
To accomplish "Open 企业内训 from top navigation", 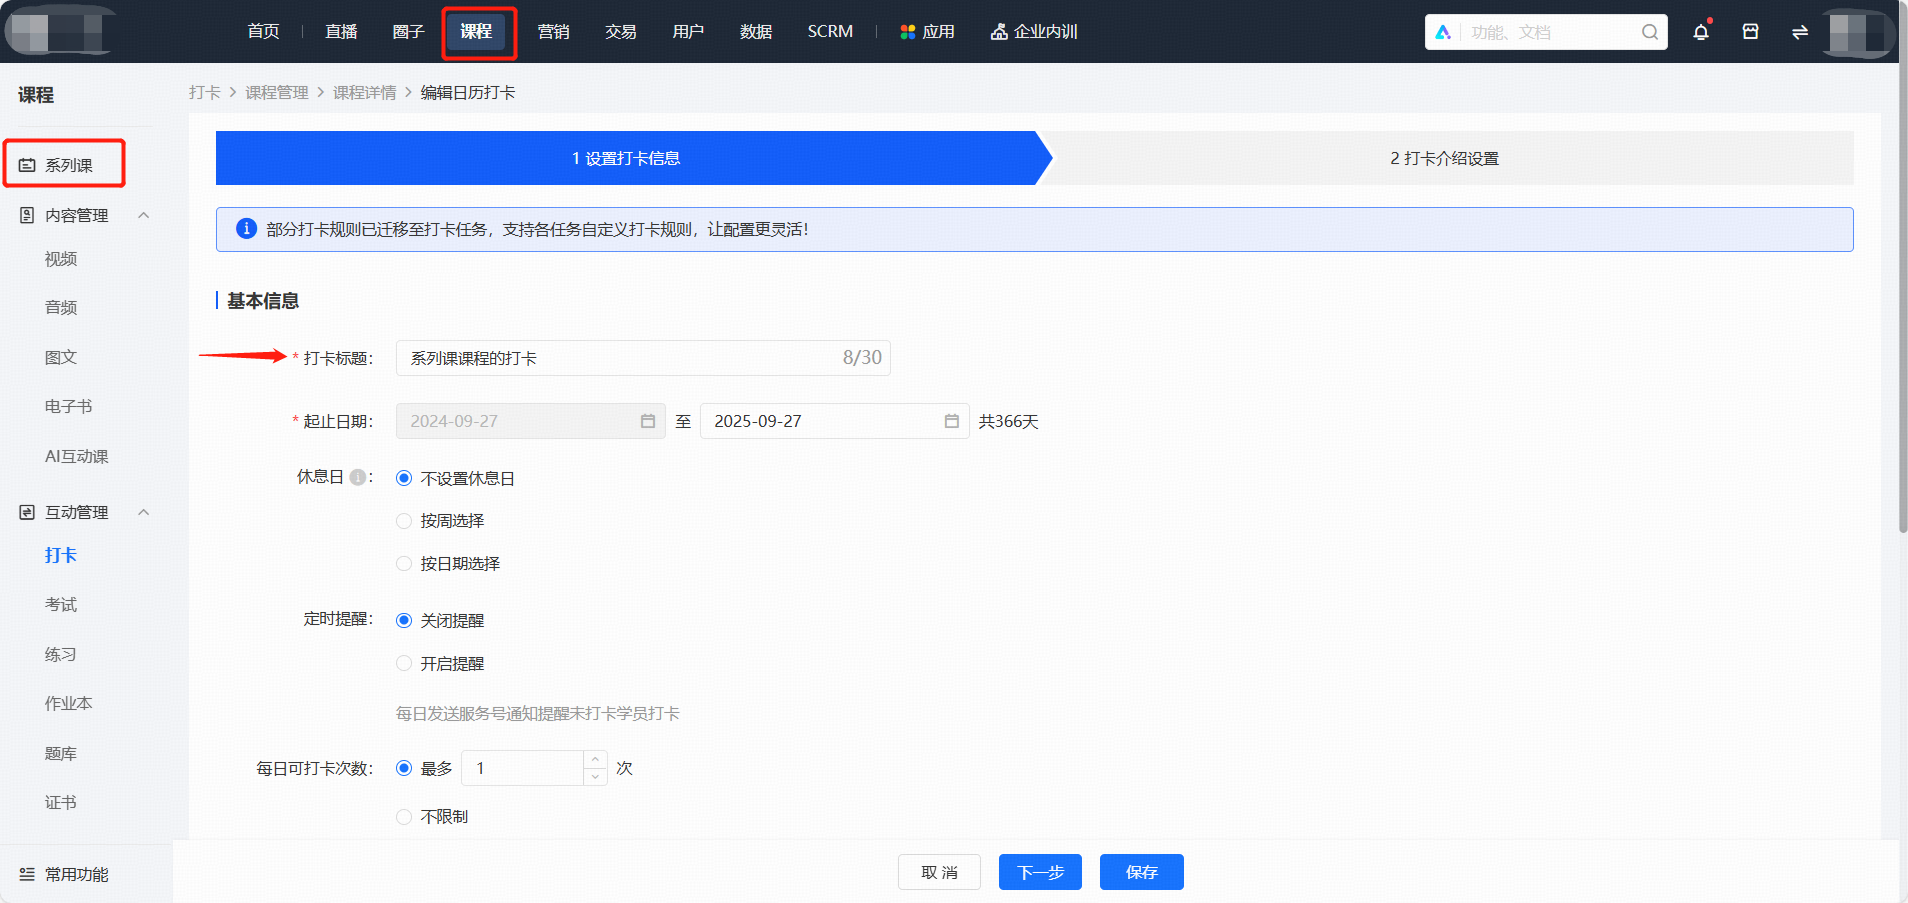I will [1034, 32].
